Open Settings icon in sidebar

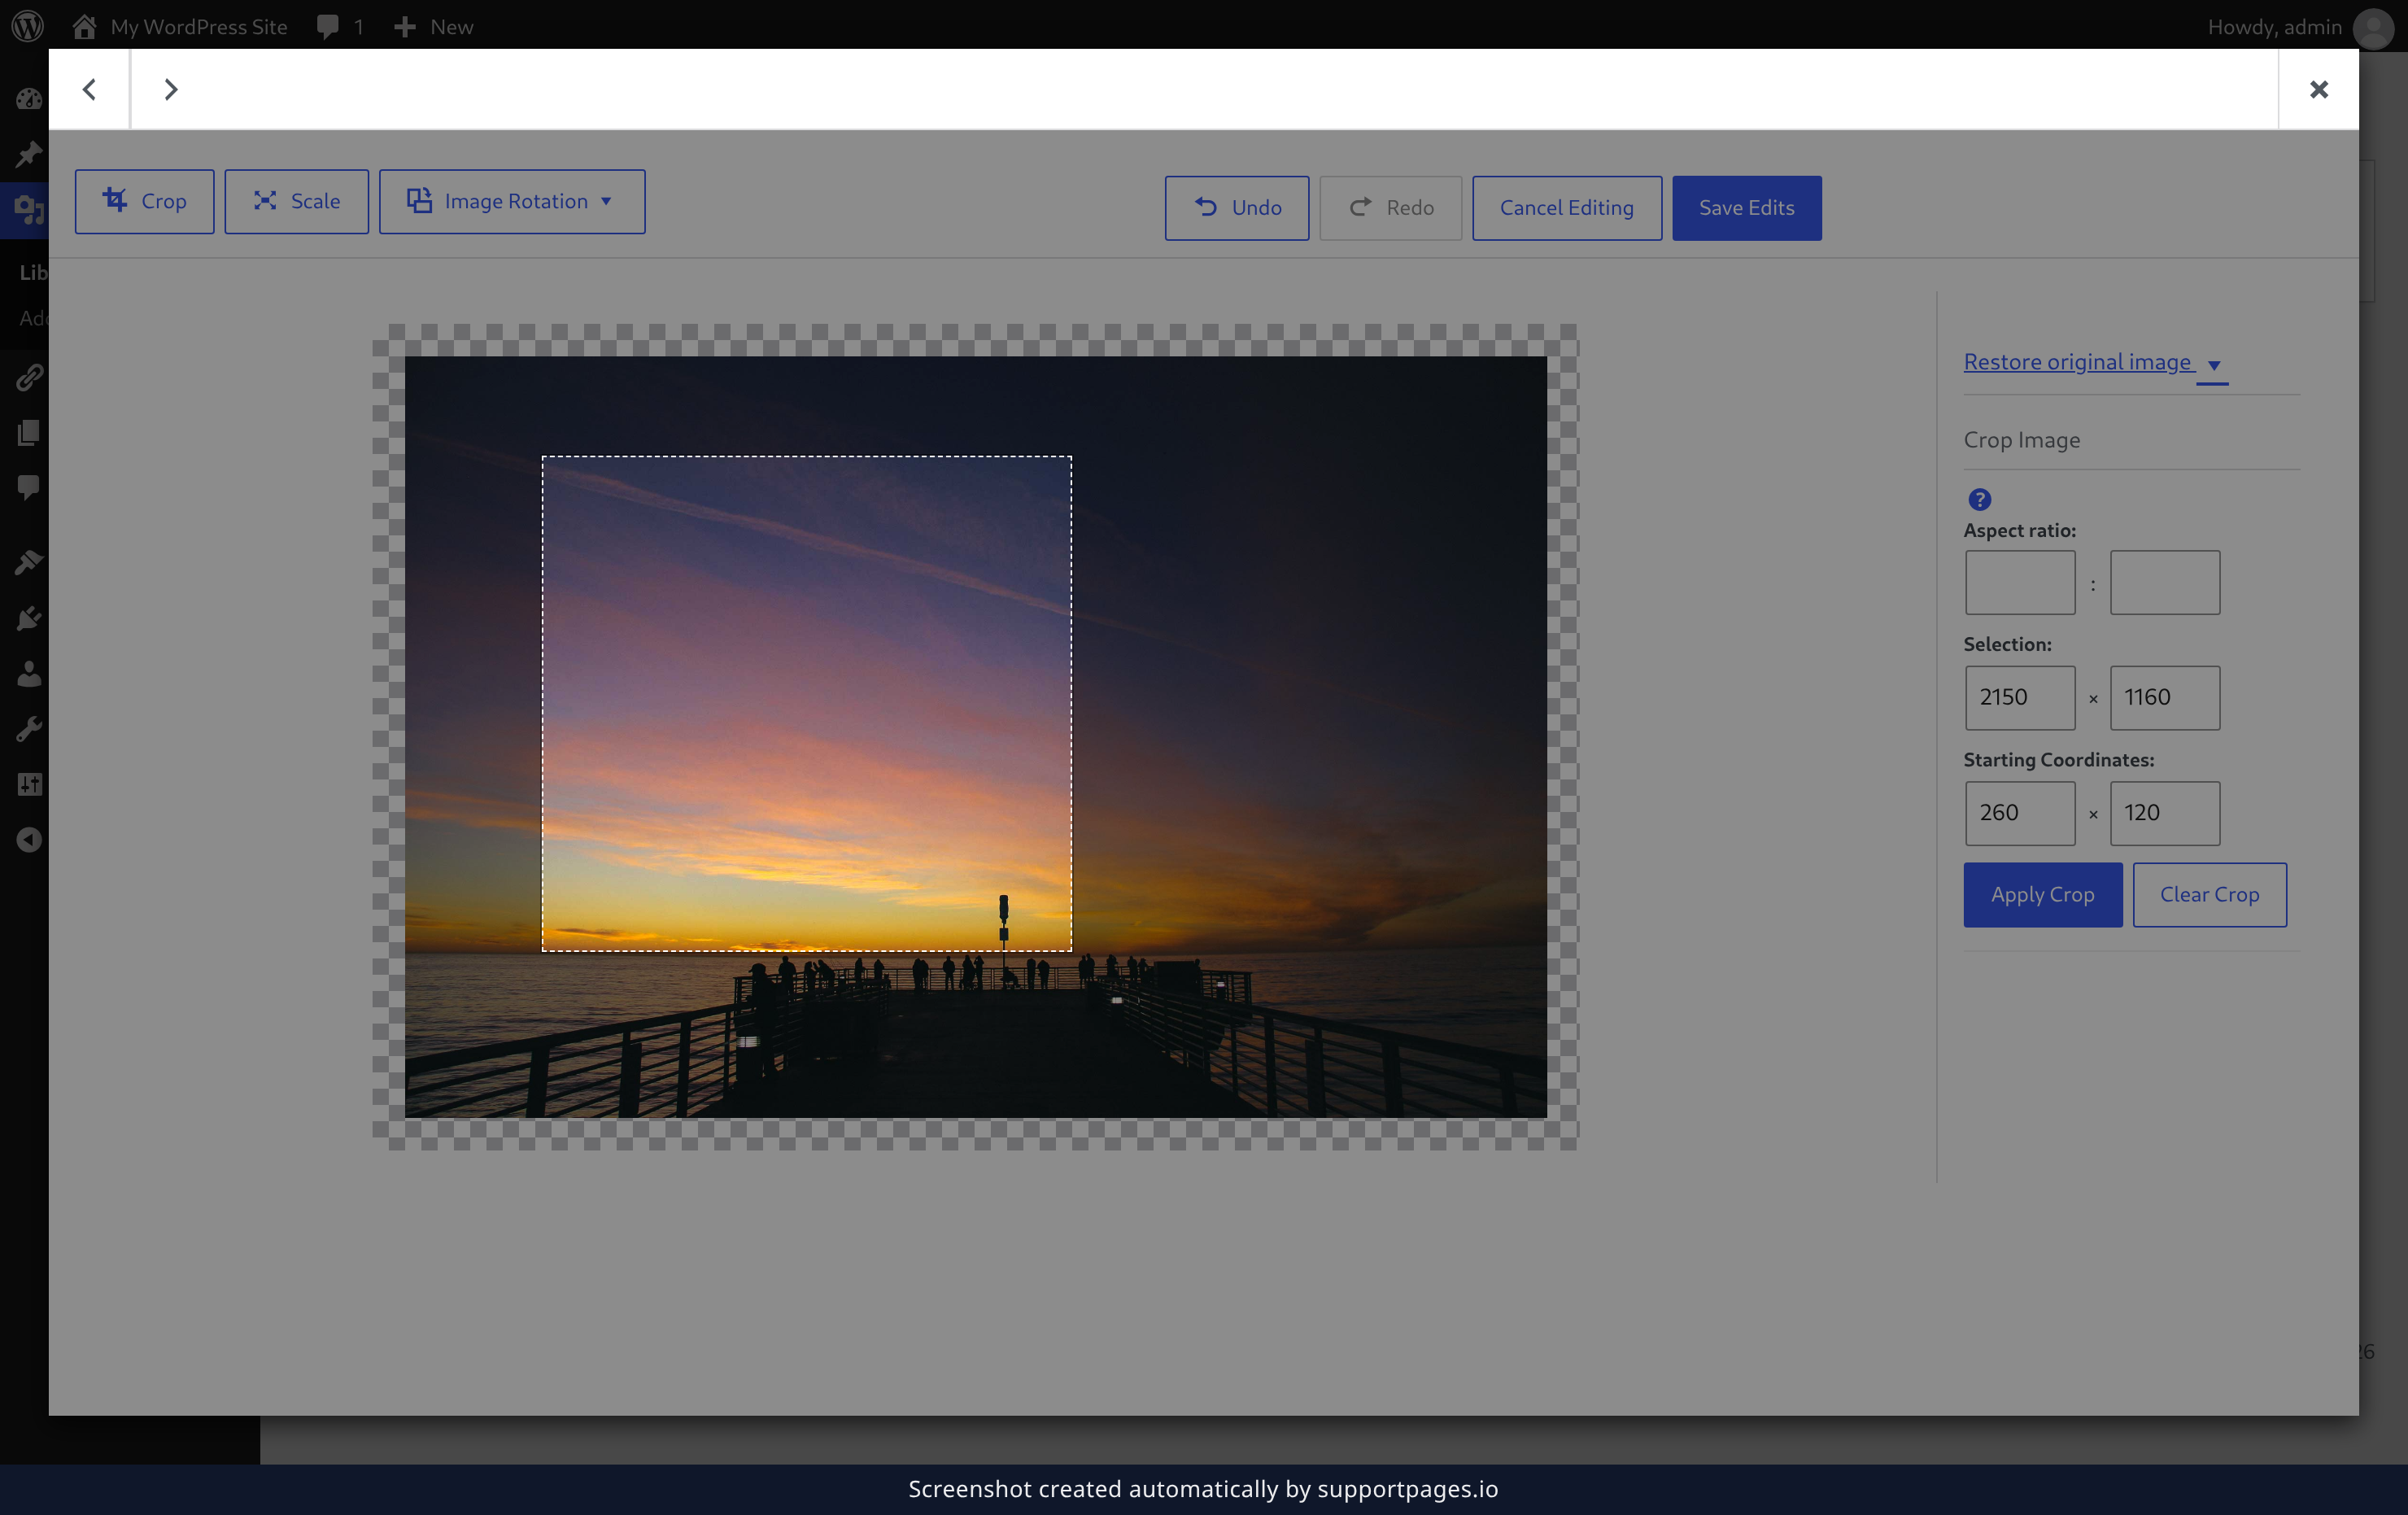[28, 784]
